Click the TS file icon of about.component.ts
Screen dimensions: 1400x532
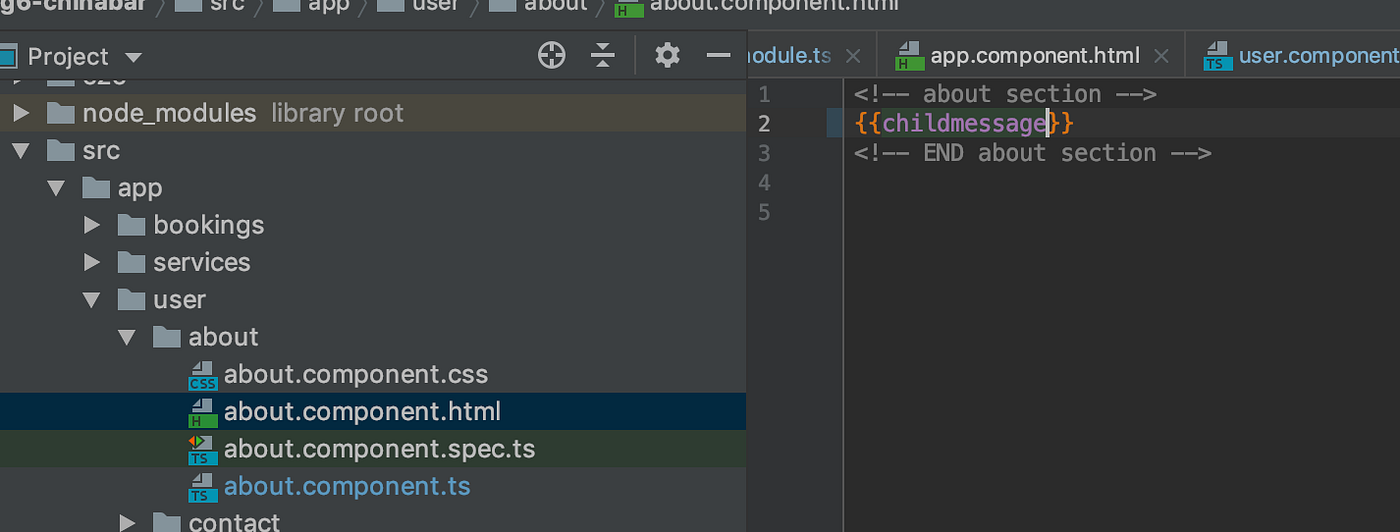pyautogui.click(x=203, y=488)
